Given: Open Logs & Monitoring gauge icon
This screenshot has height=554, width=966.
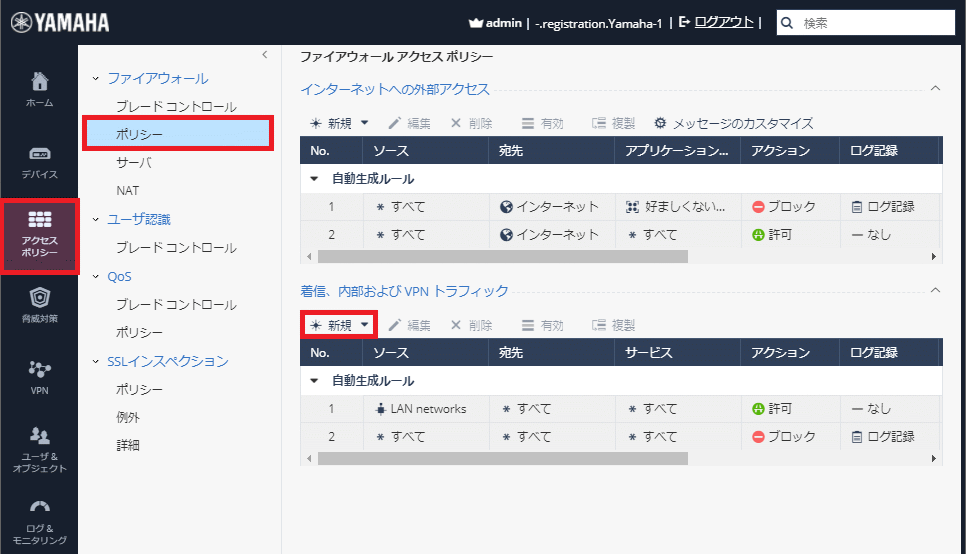Looking at the screenshot, I should 39,520.
